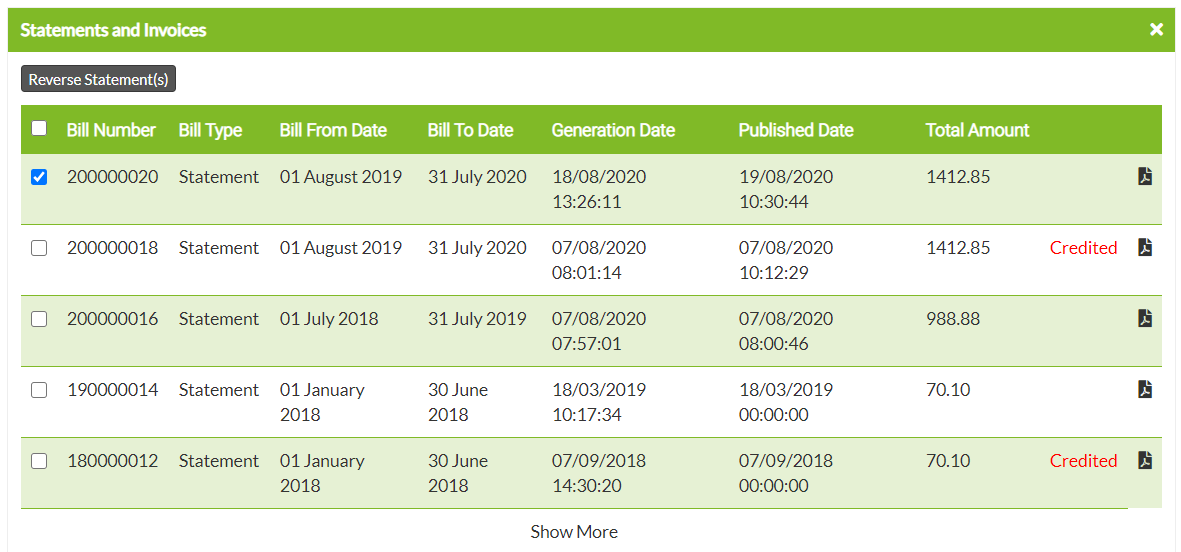Click the Bill Type column header
This screenshot has width=1181, height=552.
(x=210, y=130)
